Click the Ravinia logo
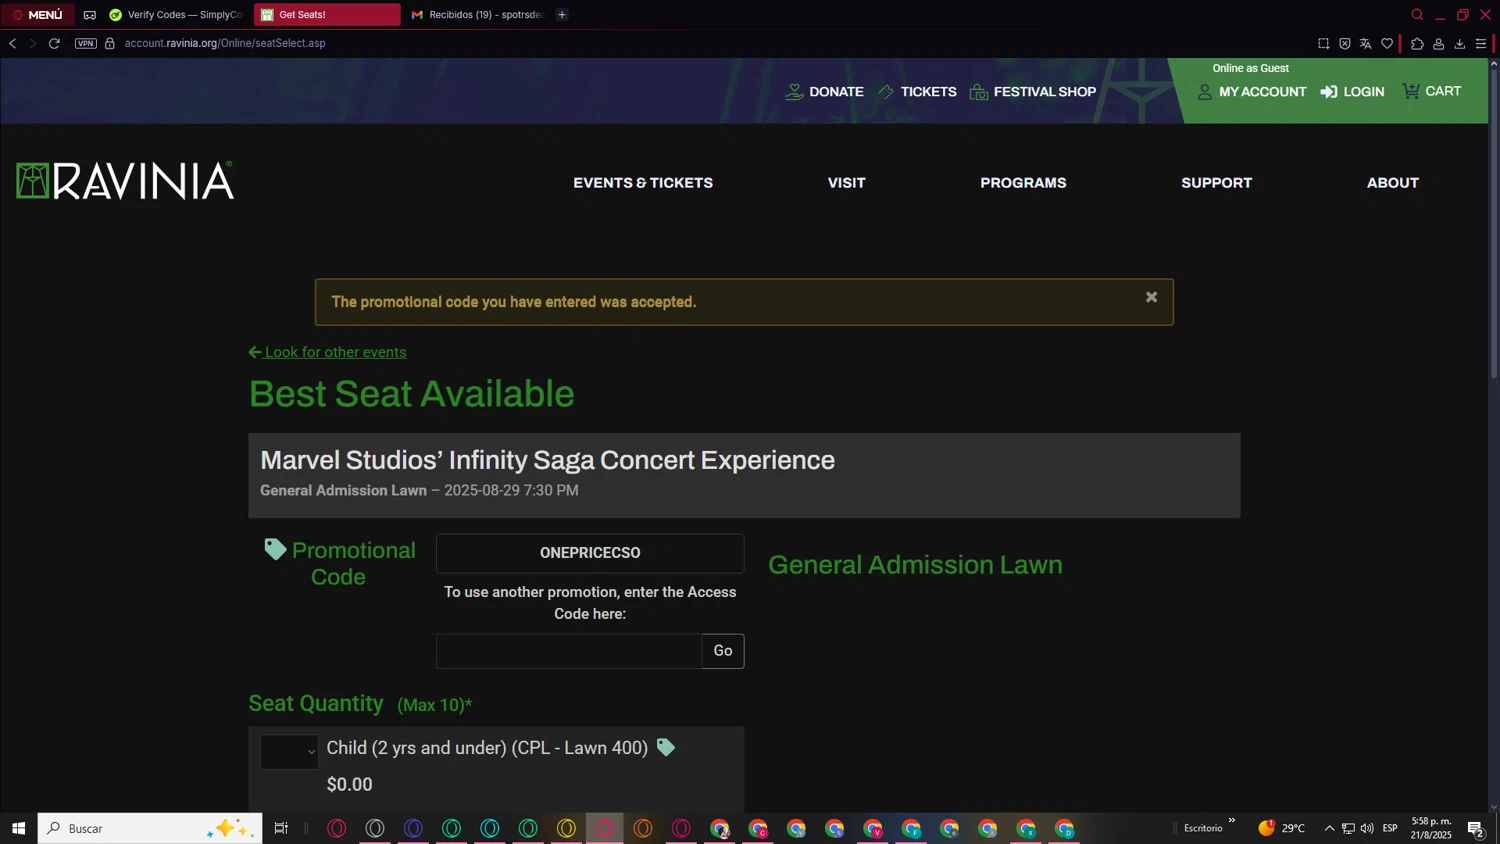The width and height of the screenshot is (1500, 844). pos(125,180)
